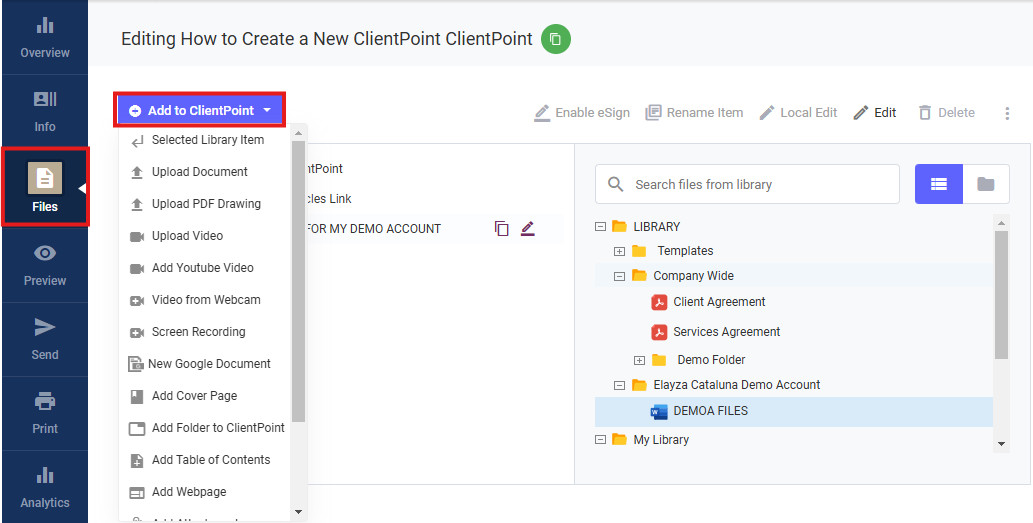This screenshot has height=523, width=1033.
Task: Choose Add Cover Page from menu
Action: click(205, 396)
